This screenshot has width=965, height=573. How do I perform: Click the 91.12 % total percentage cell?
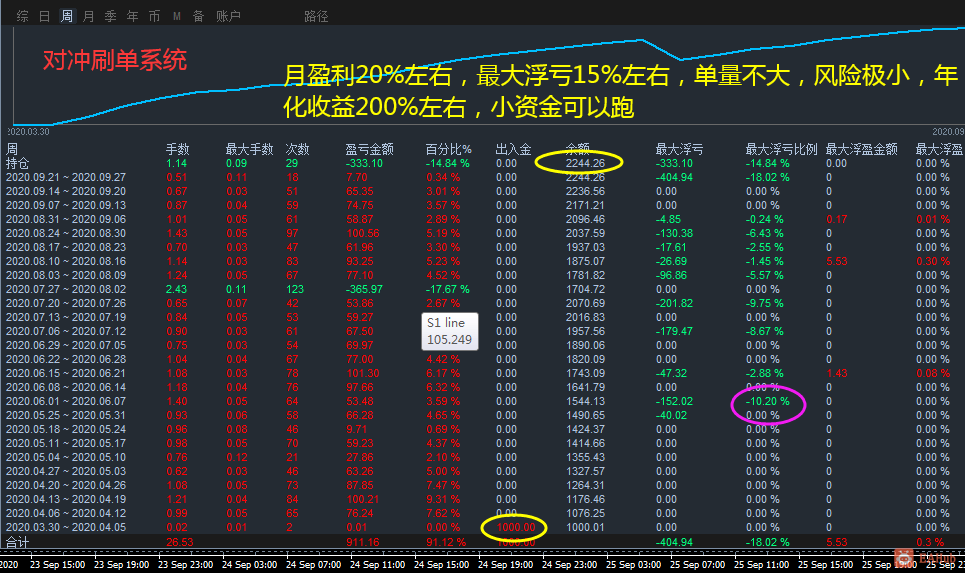point(446,542)
